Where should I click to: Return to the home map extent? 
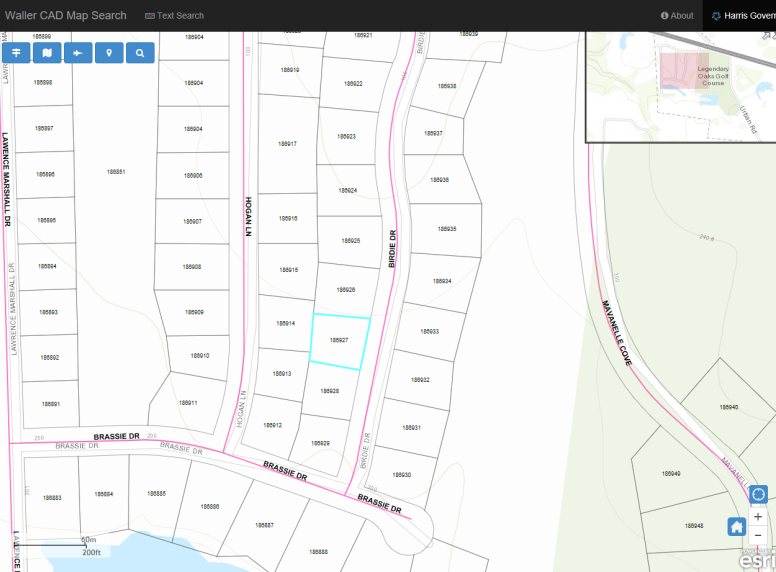click(737, 526)
